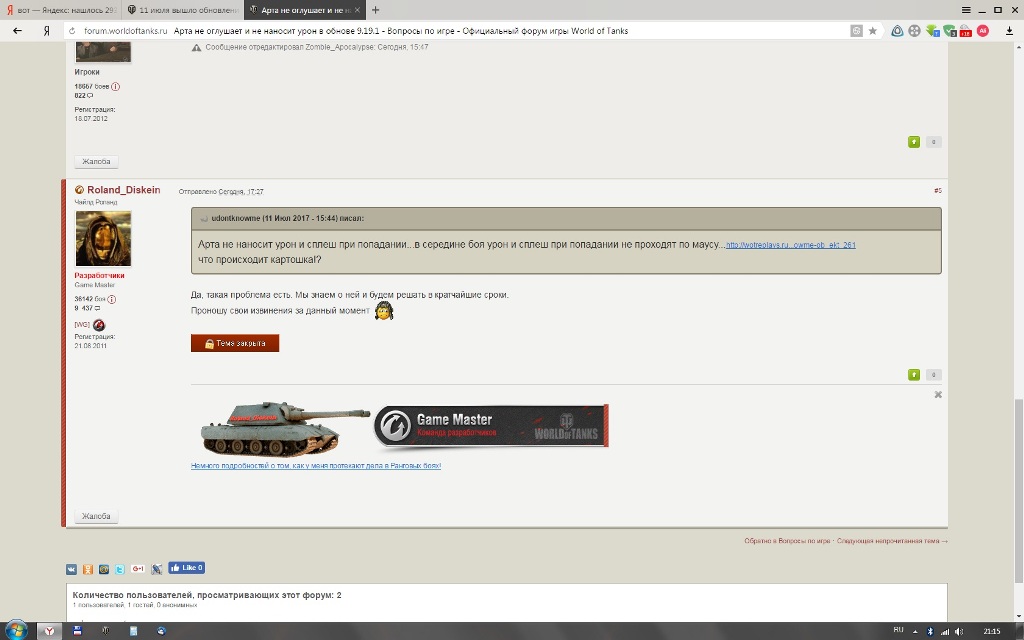Click the rating counter on the upper post

933,142
